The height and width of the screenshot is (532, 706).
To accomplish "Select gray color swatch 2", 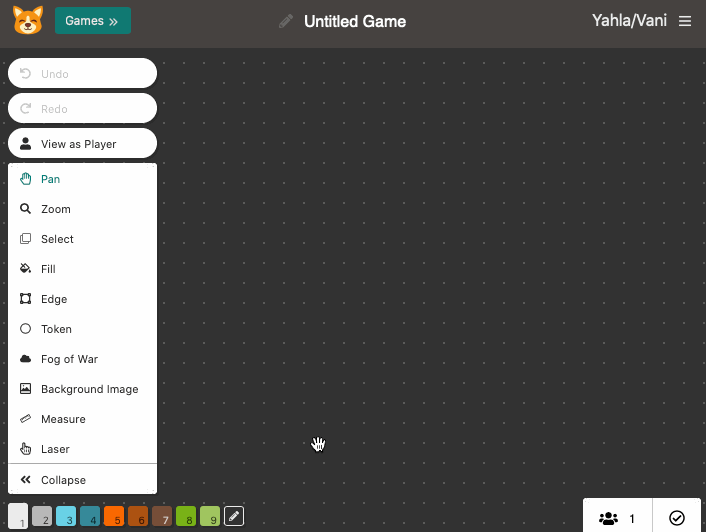I will (42, 516).
